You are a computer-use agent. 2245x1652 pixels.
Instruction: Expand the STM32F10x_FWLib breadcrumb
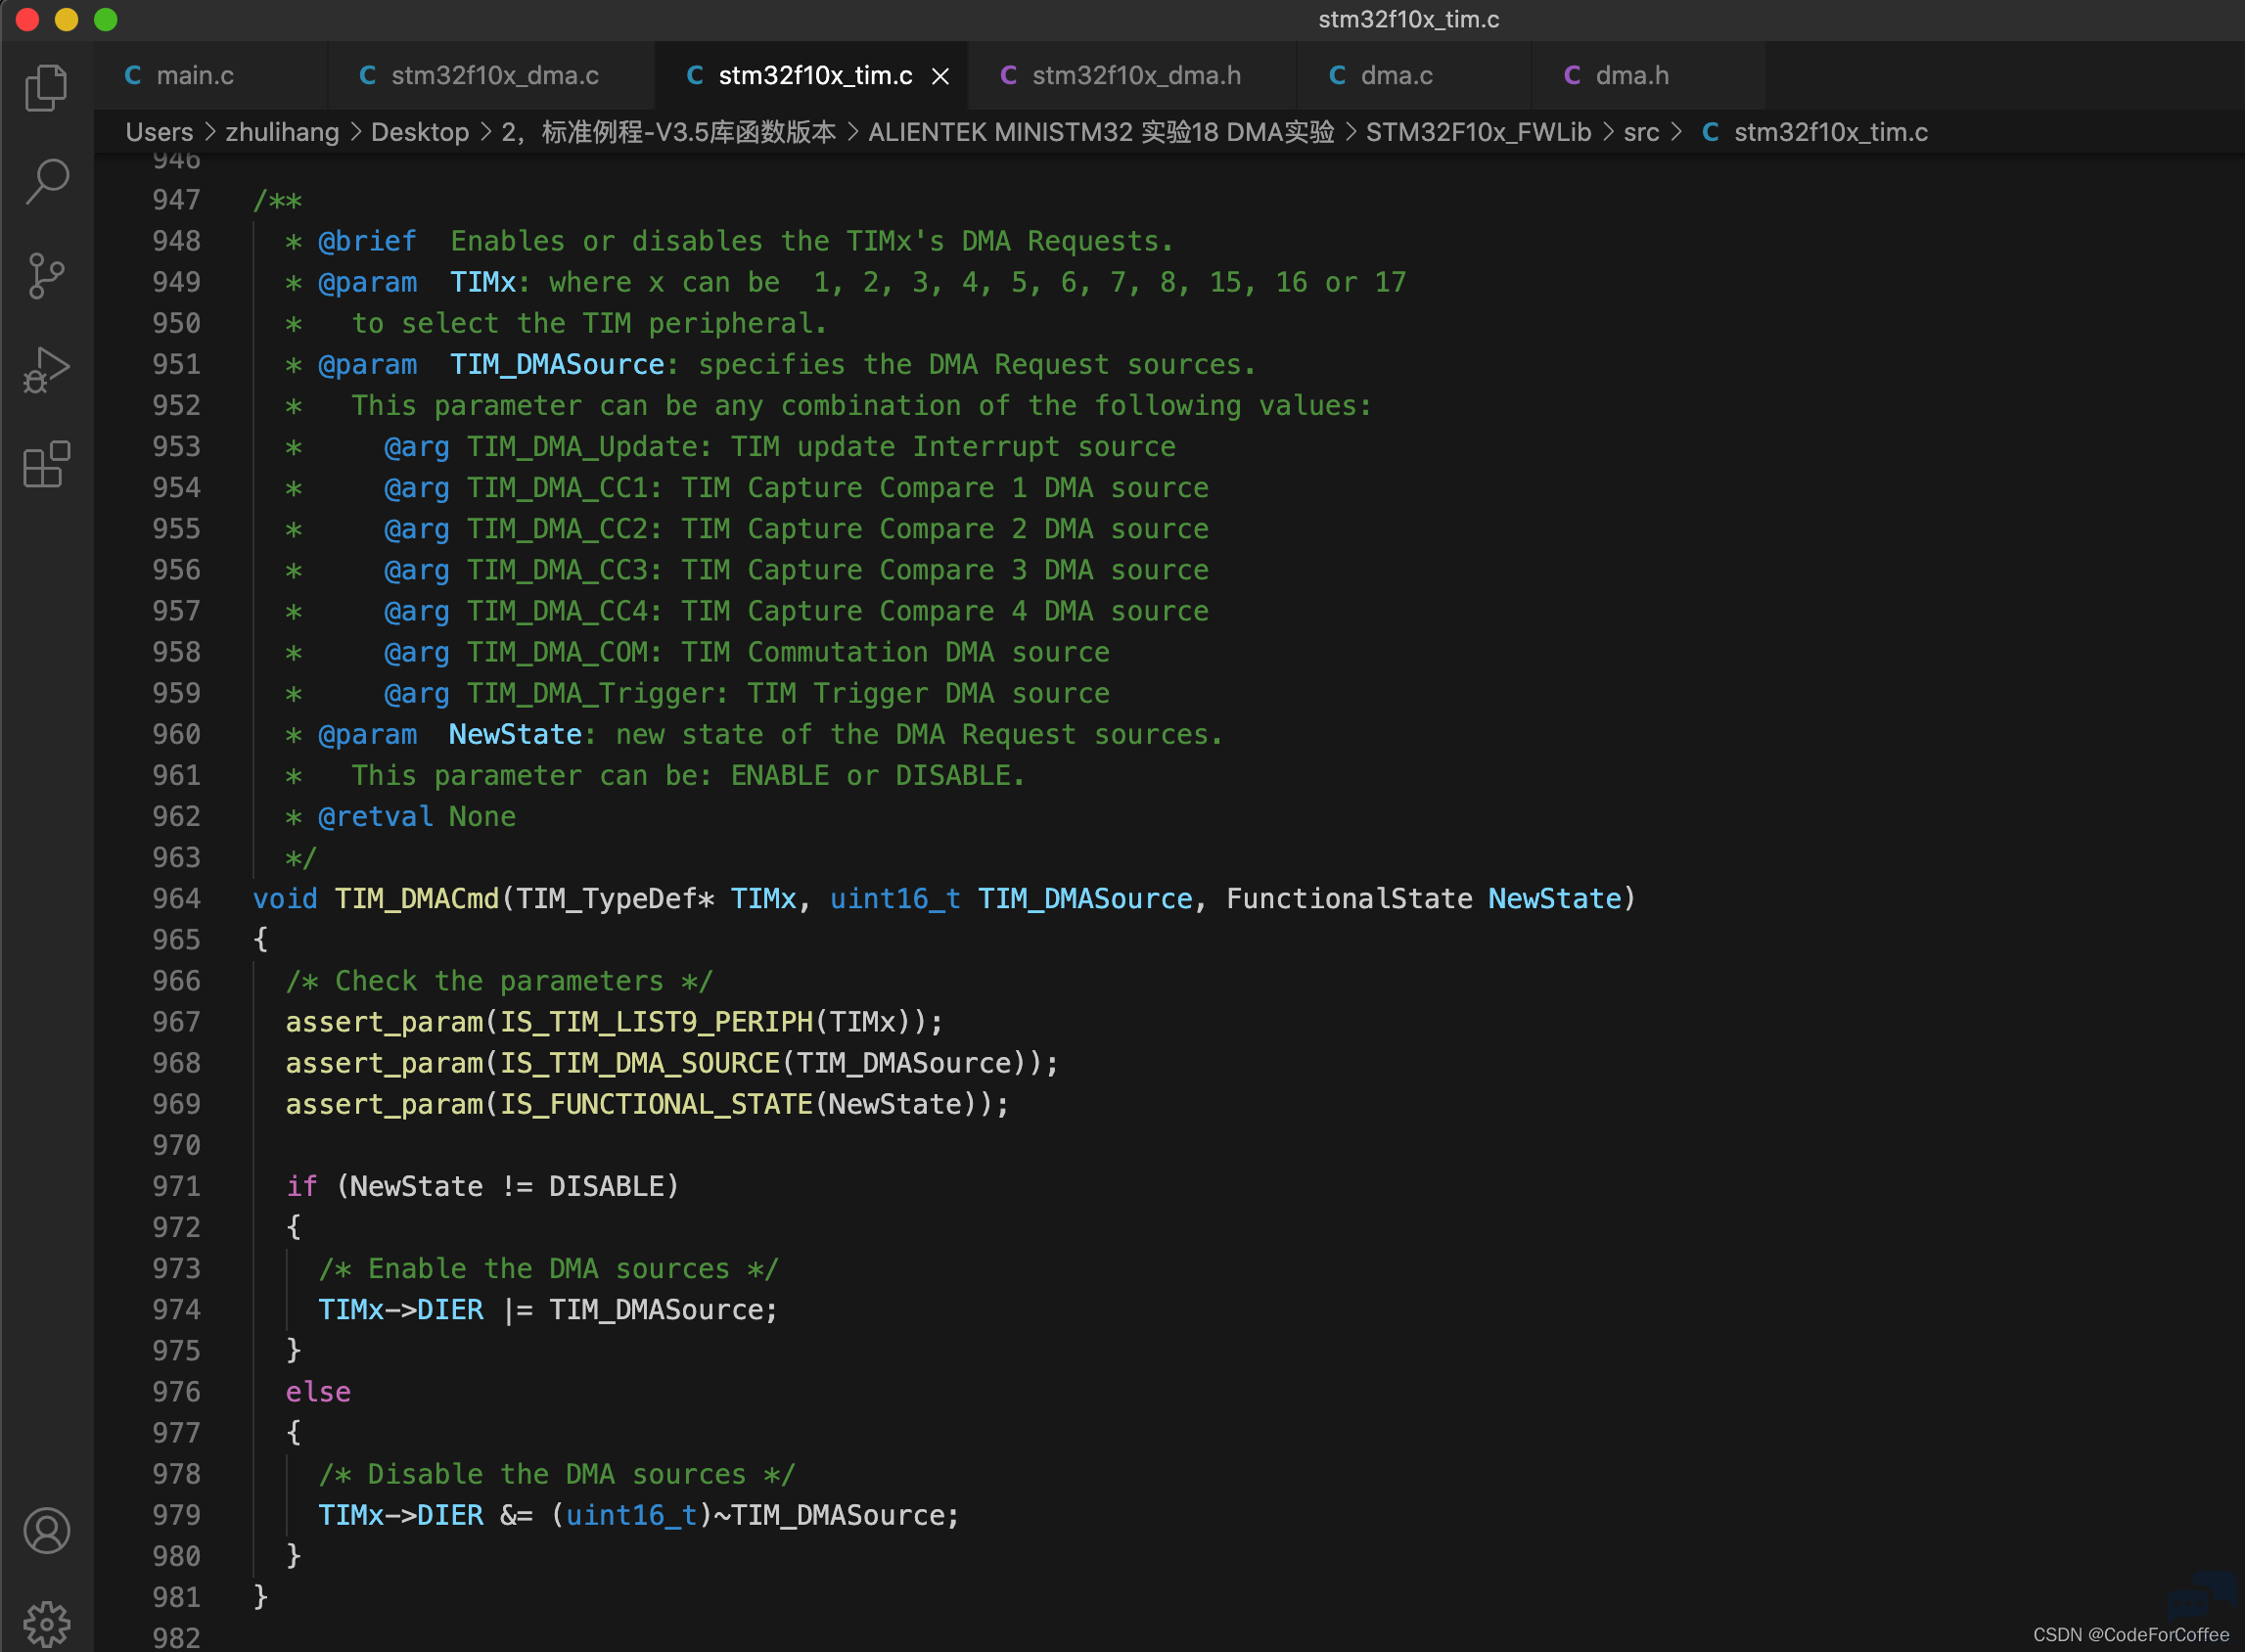click(x=1477, y=132)
